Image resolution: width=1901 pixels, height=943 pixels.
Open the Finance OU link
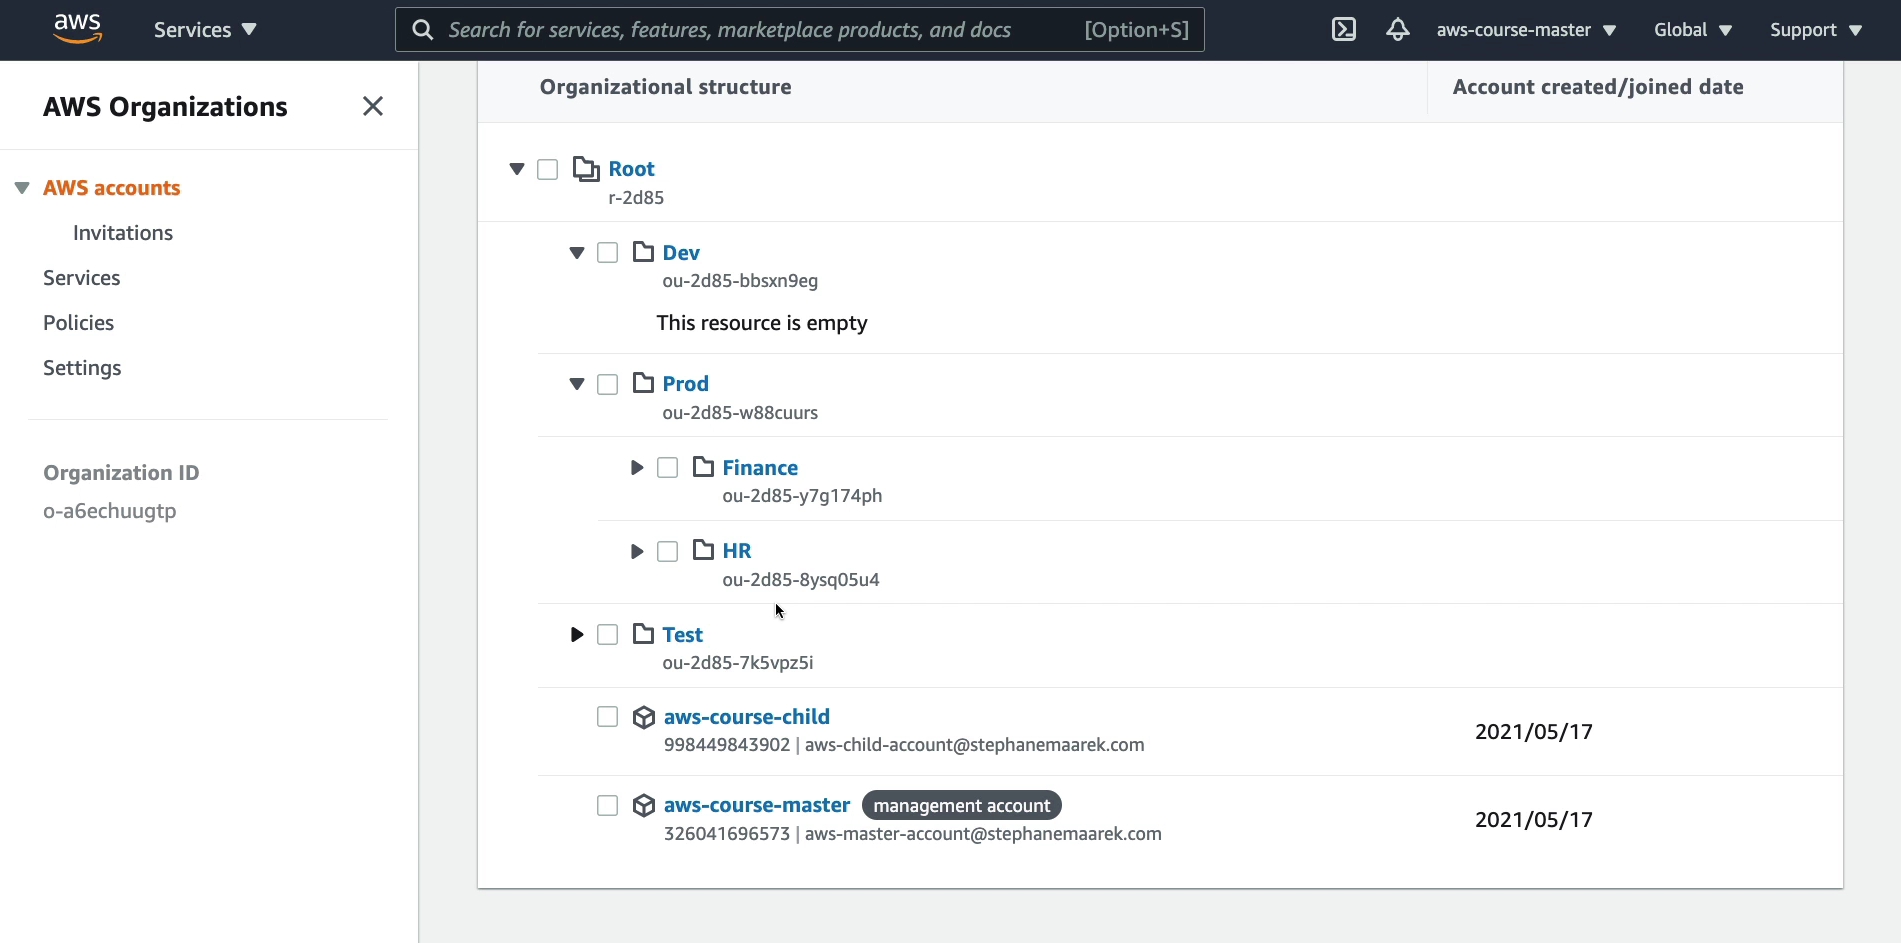point(760,468)
